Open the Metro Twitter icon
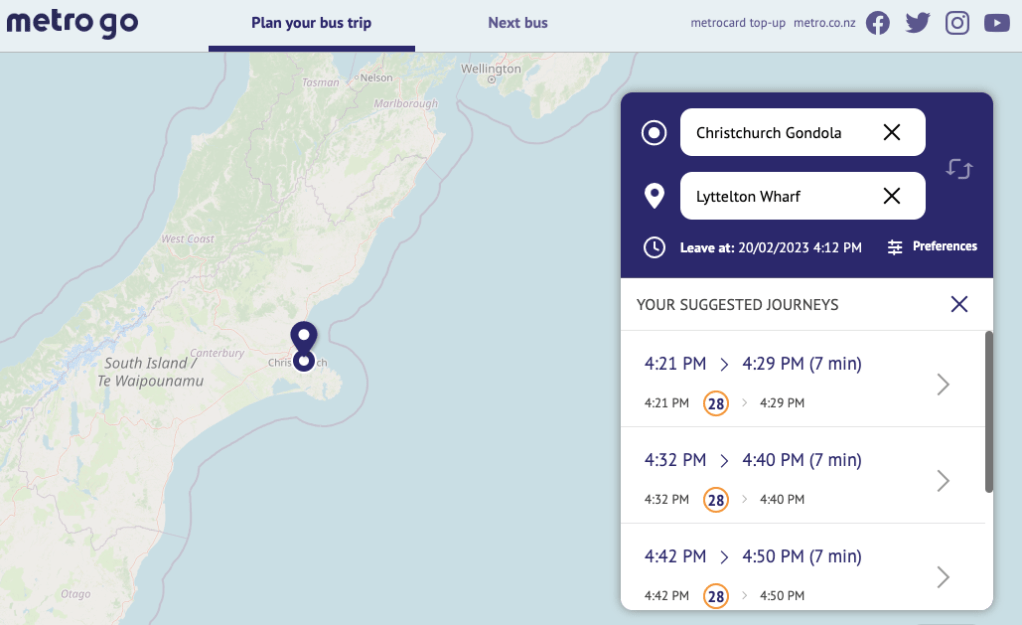Image resolution: width=1022 pixels, height=625 pixels. (x=917, y=23)
